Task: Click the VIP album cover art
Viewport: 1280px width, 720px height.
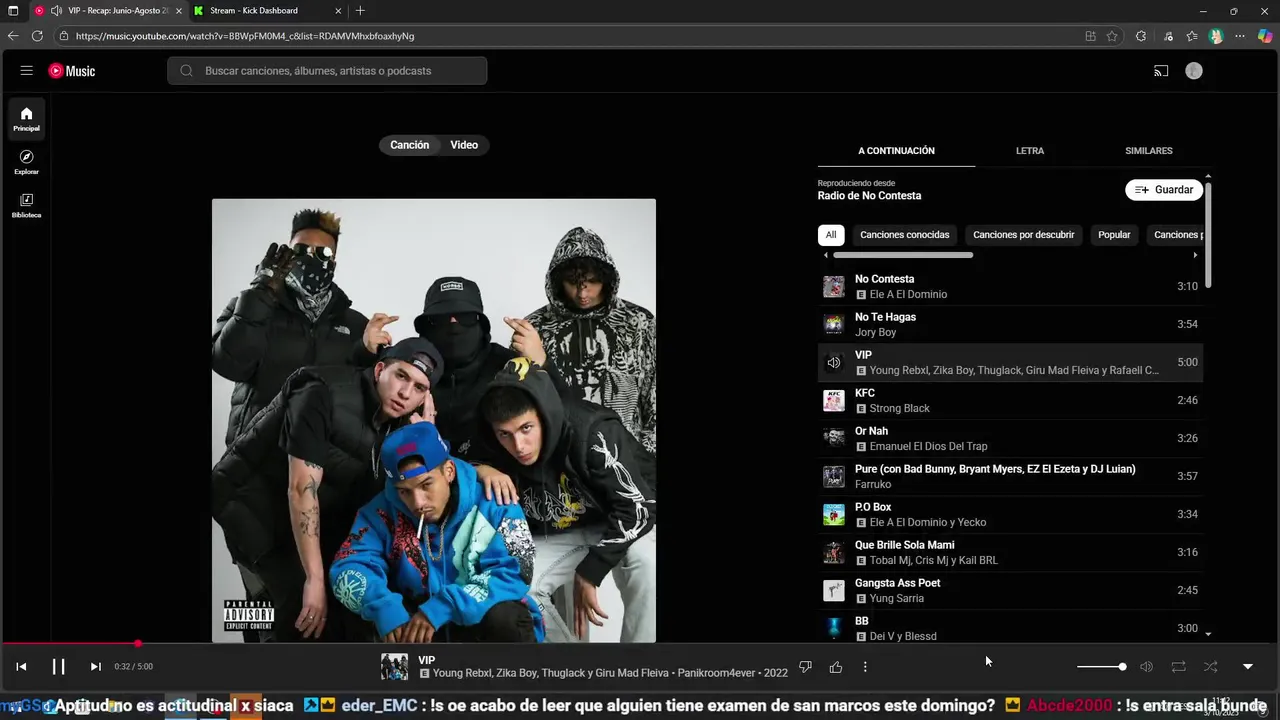Action: click(x=434, y=420)
